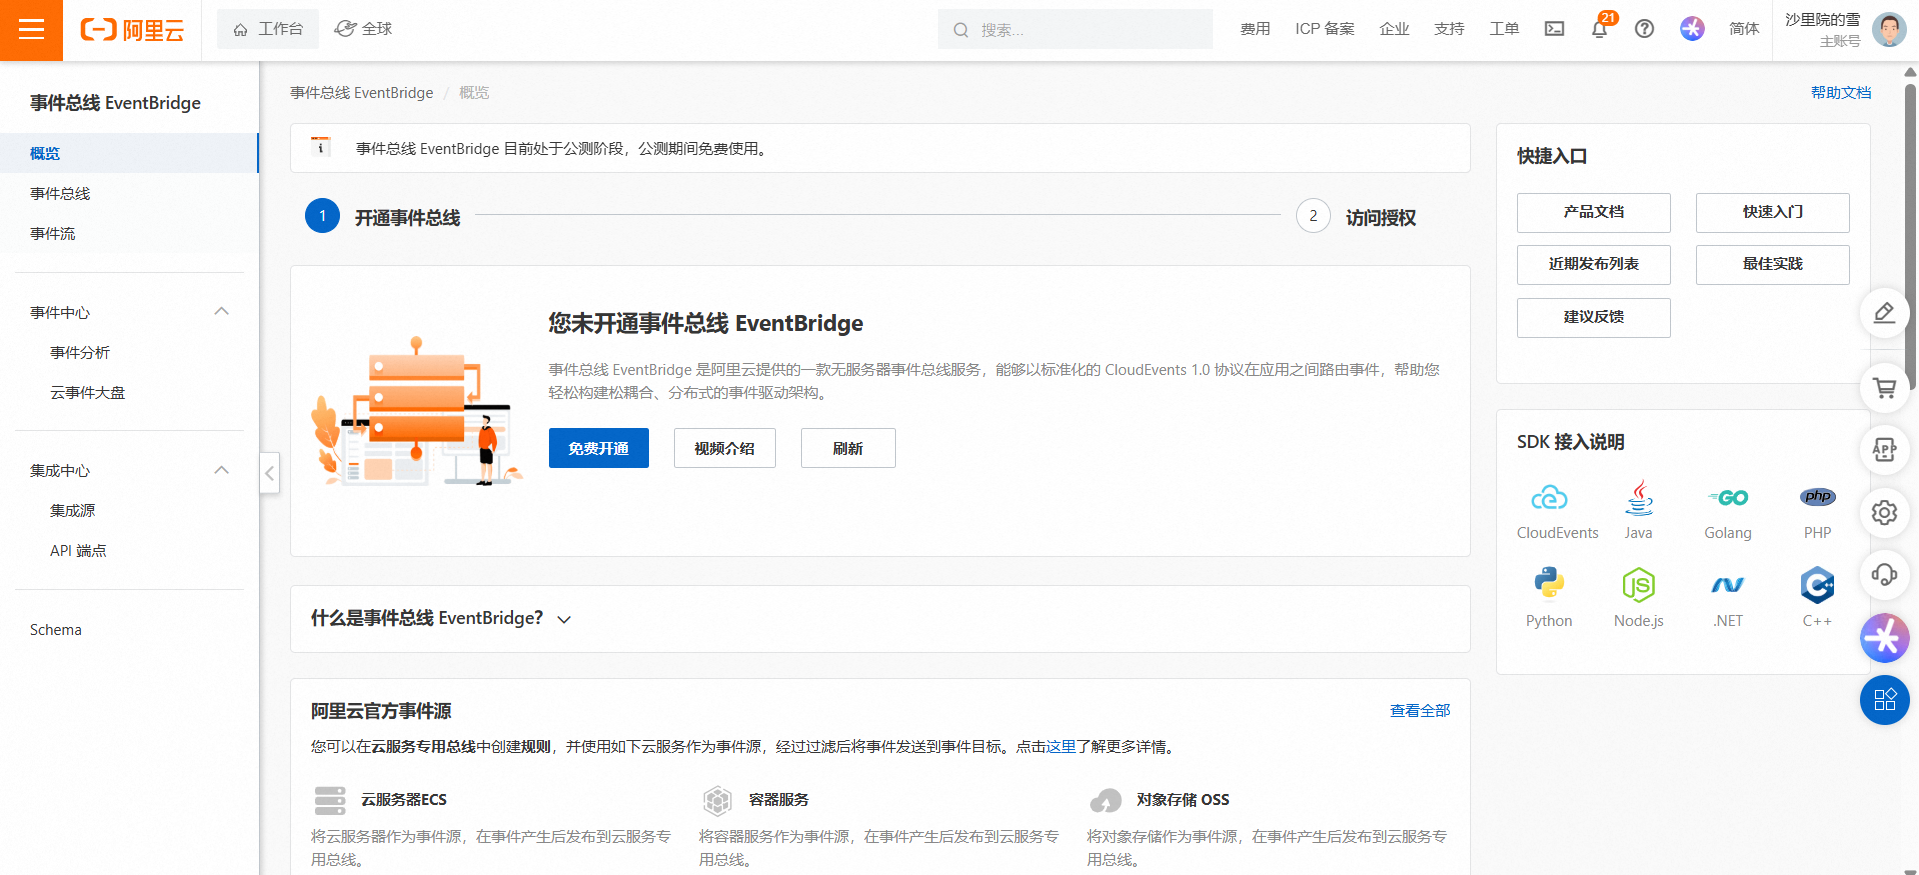Image resolution: width=1919 pixels, height=875 pixels.
Task: Open the floating API tool icon
Action: tap(1884, 450)
